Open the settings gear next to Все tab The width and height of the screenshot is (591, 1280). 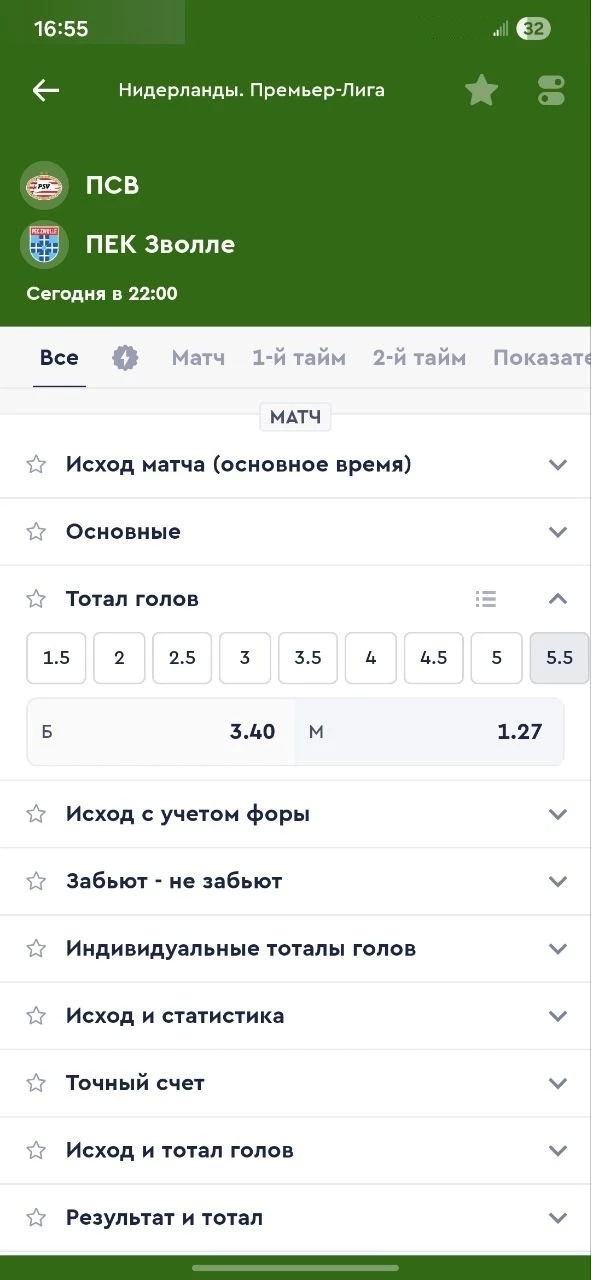click(x=125, y=356)
